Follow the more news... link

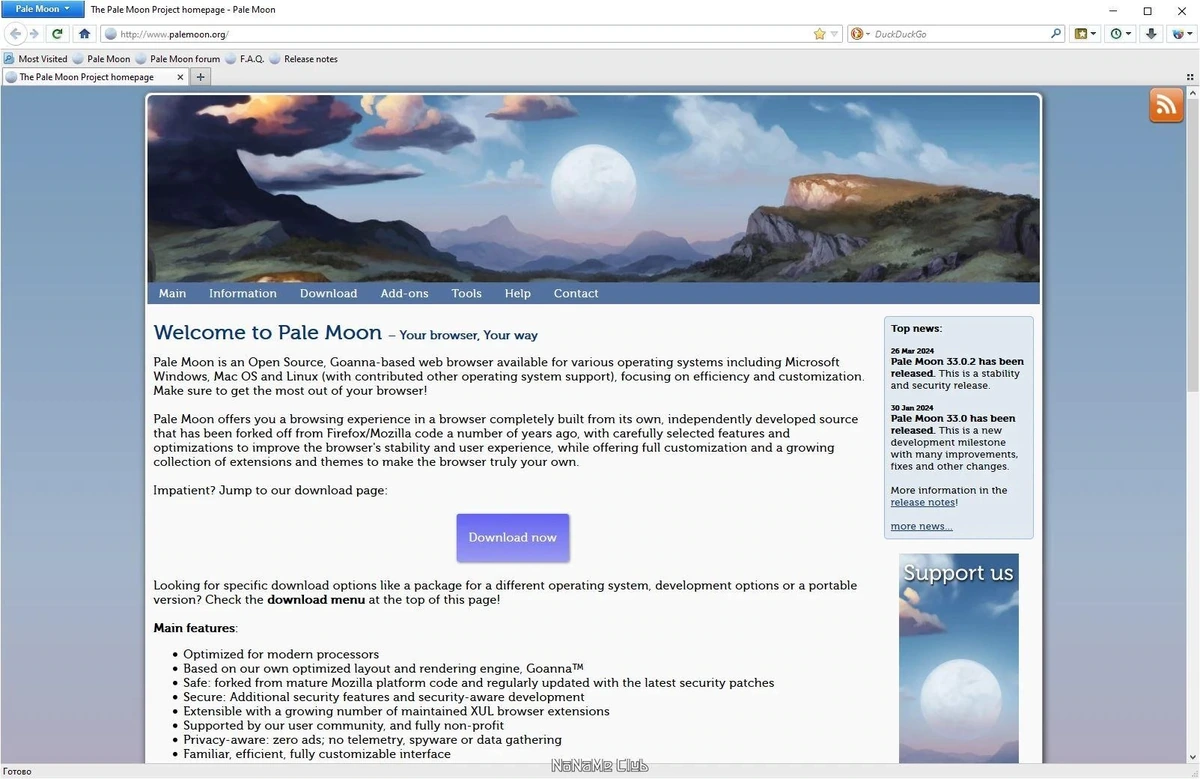coord(922,526)
